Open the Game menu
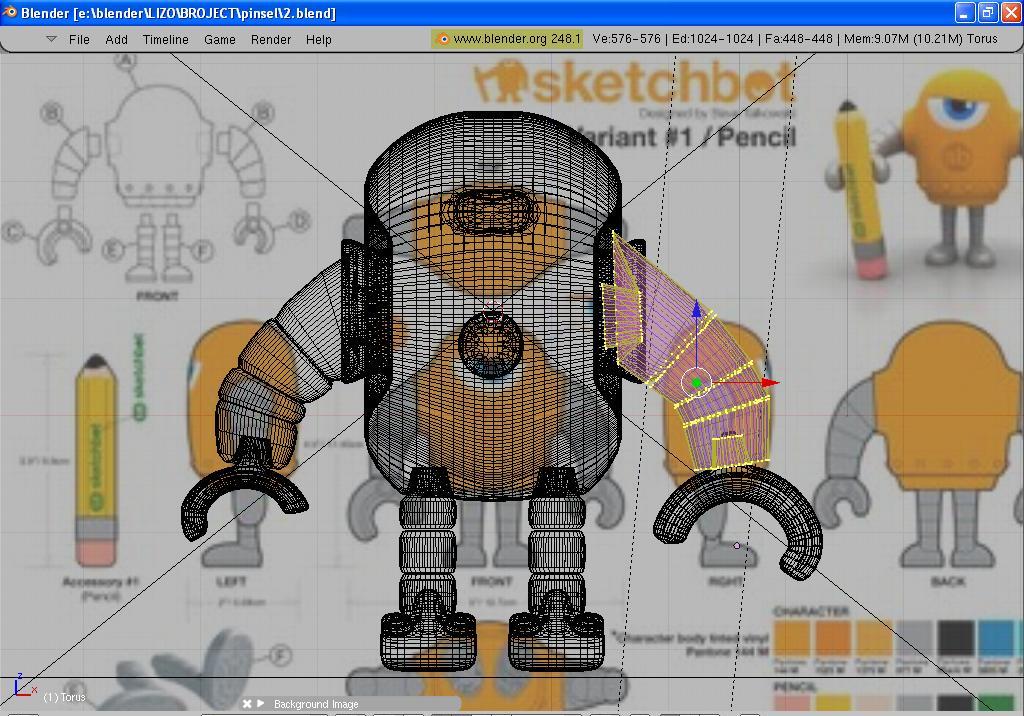1024x716 pixels. [219, 39]
